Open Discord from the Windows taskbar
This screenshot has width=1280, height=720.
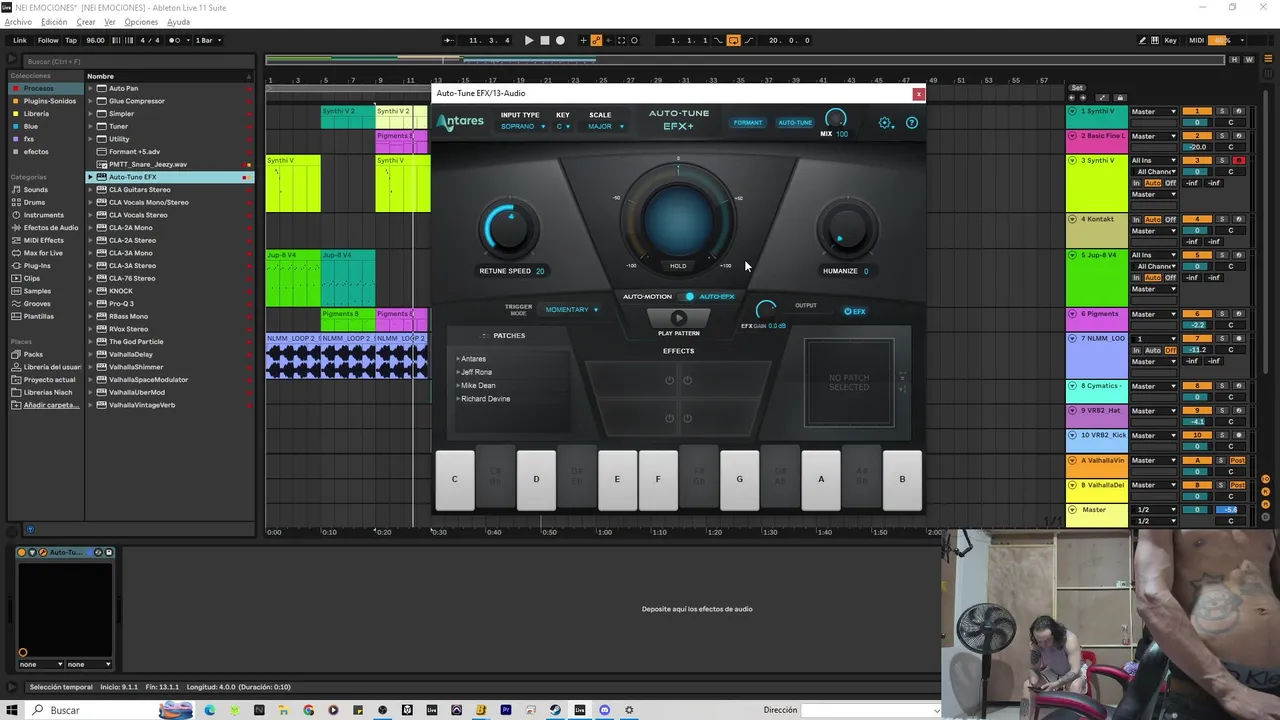(604, 710)
